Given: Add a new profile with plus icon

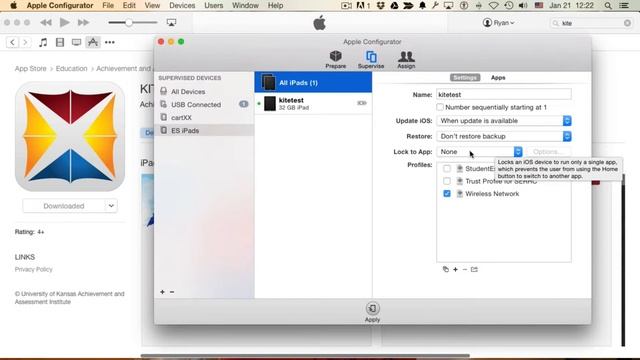Looking at the screenshot, I should coord(456,269).
